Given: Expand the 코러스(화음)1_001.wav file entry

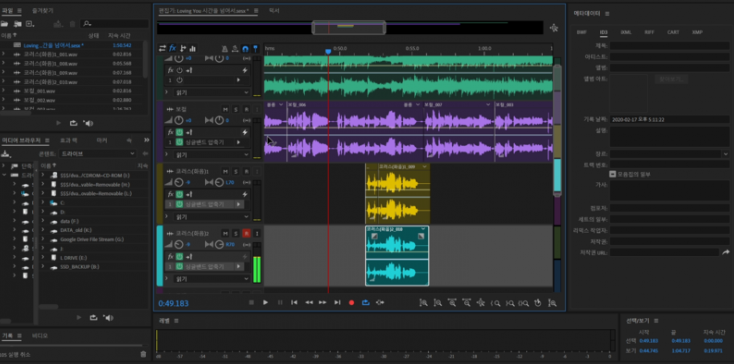Looking at the screenshot, I should 3,54.
